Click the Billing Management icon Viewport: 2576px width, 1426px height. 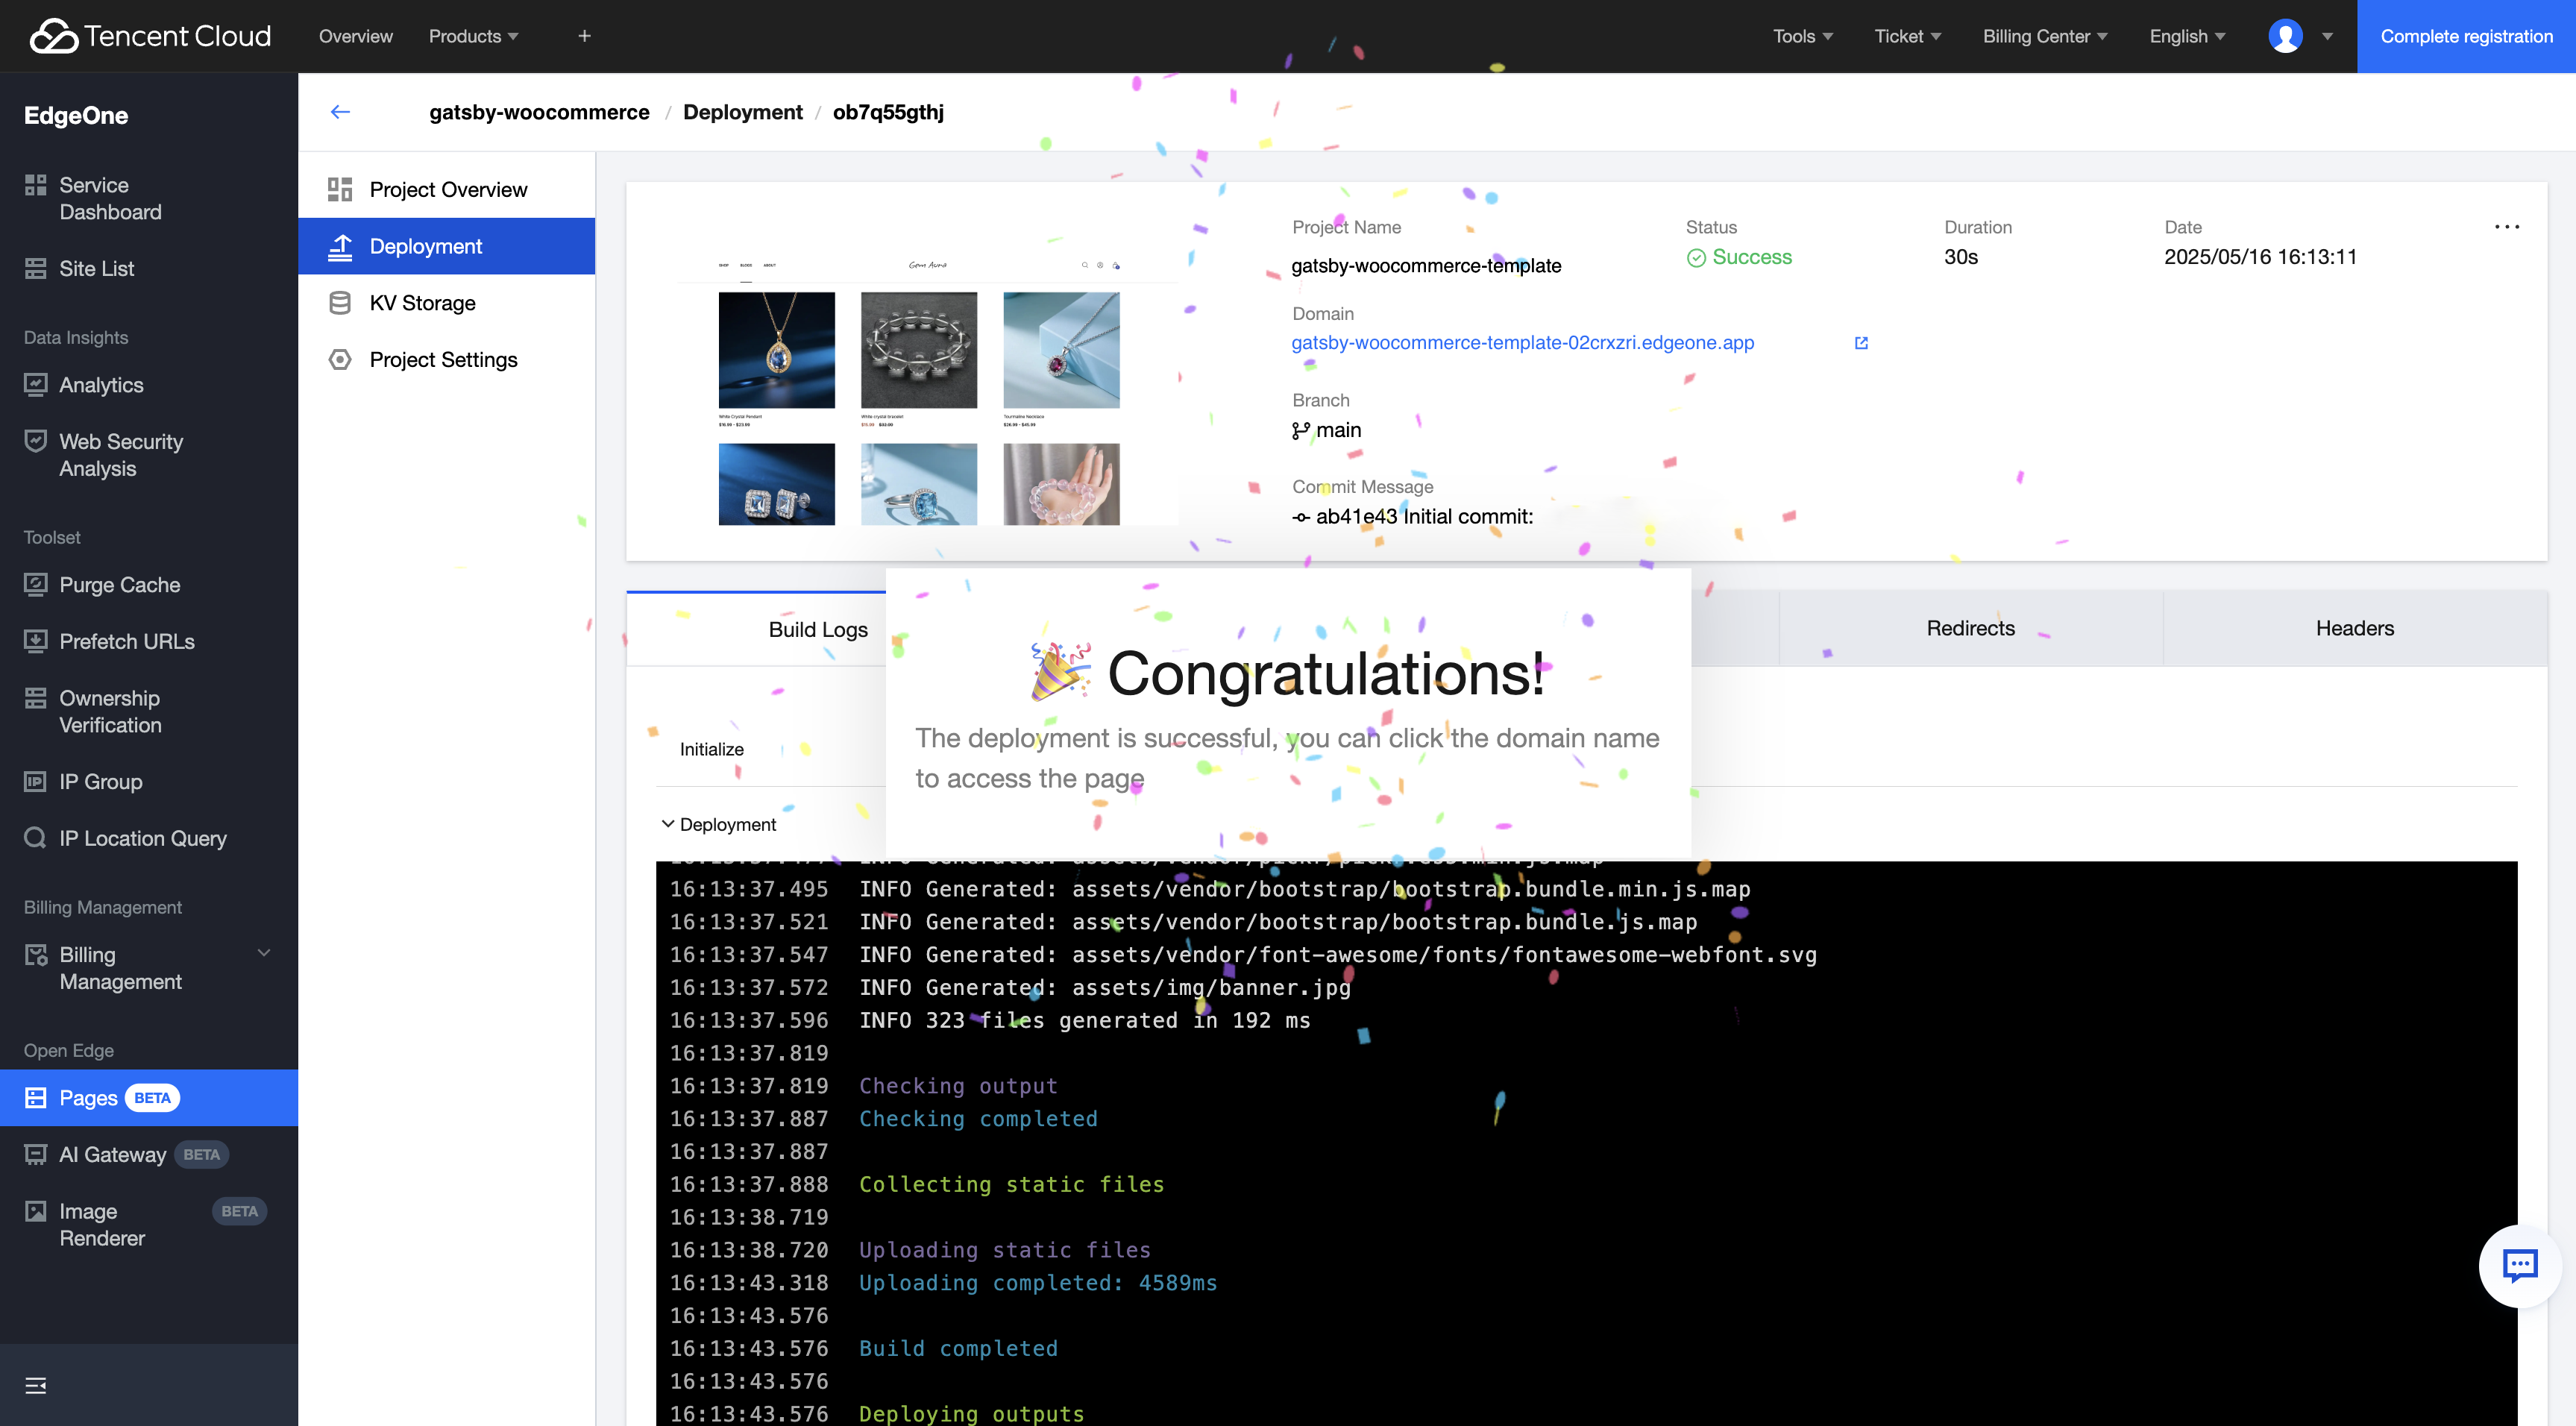[x=36, y=955]
